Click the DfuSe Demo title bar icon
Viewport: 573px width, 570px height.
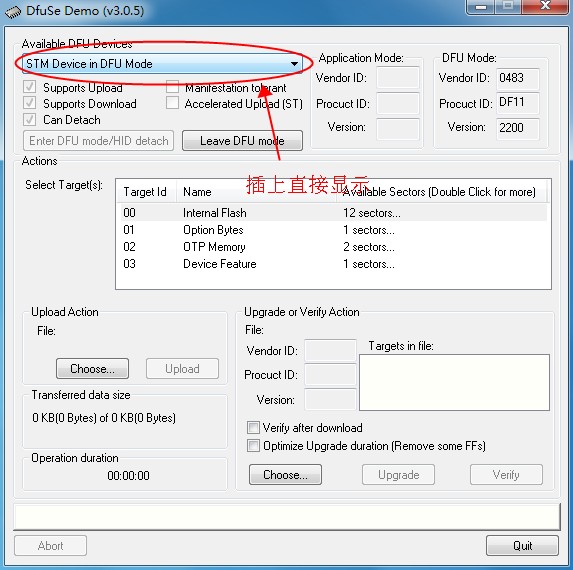(x=13, y=11)
